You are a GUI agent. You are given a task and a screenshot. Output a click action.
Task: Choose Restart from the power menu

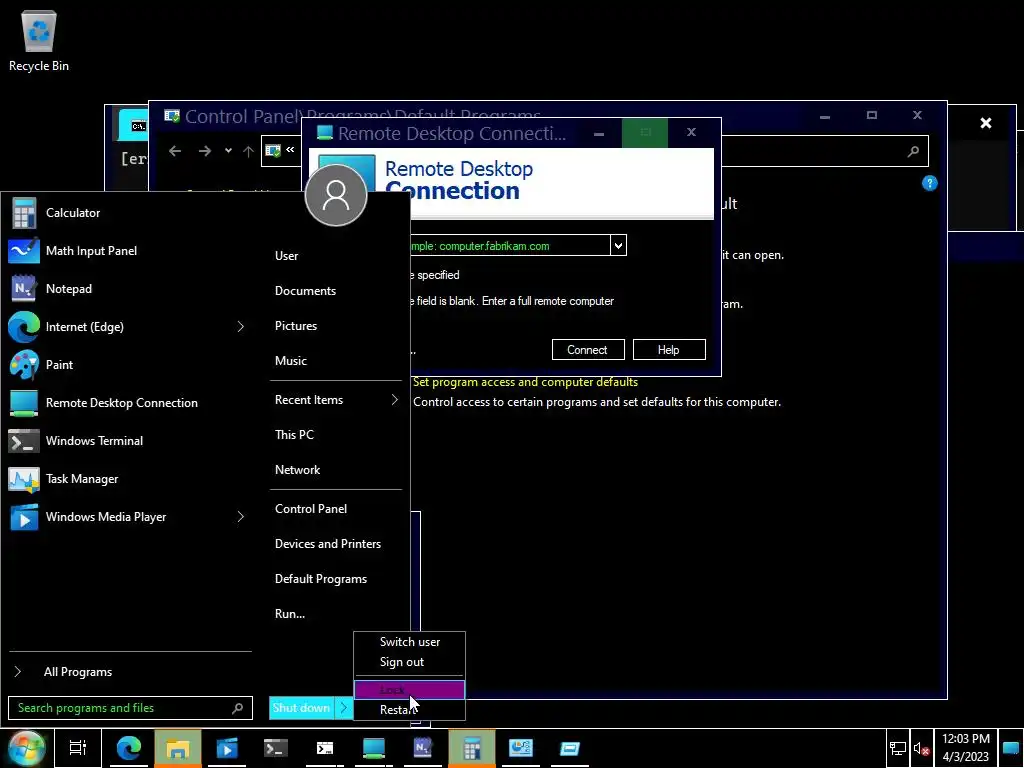coord(409,710)
